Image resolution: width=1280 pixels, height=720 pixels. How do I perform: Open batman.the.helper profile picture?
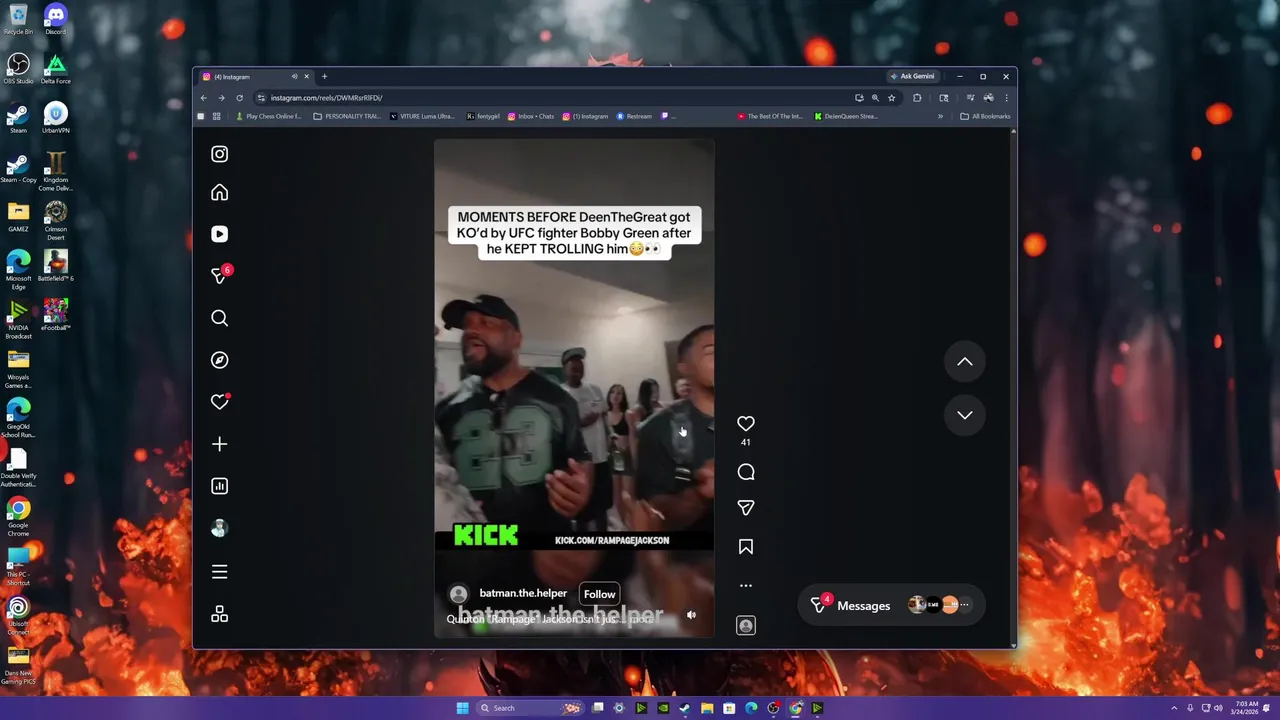[459, 594]
